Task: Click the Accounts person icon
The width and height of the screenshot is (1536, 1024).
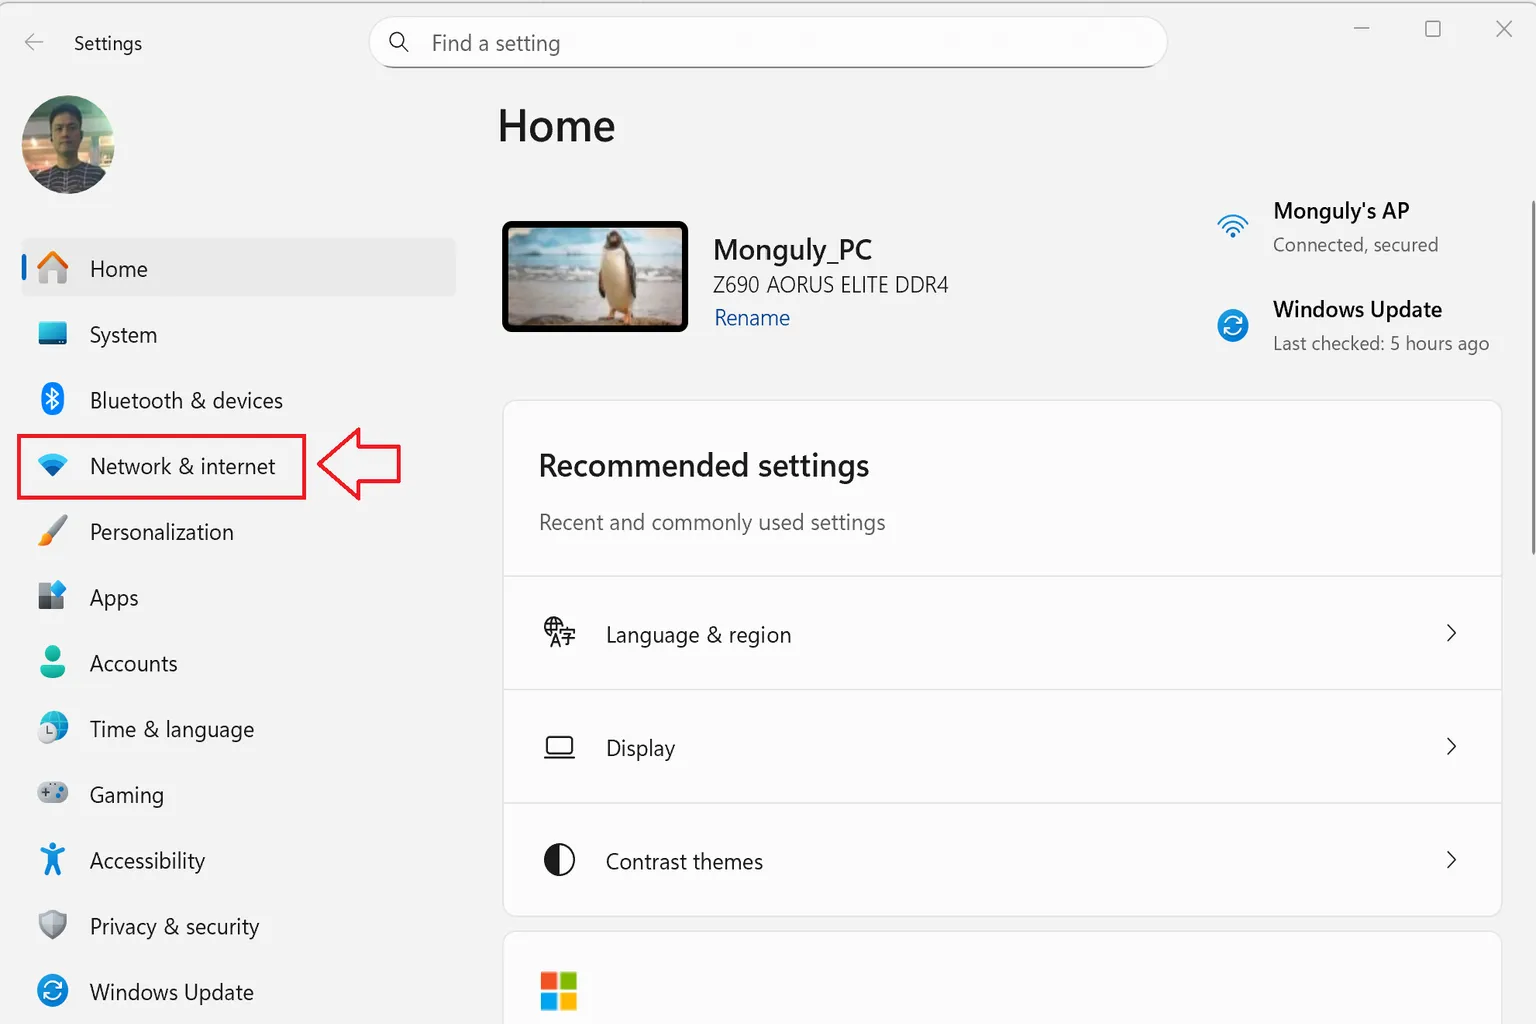Action: point(52,662)
